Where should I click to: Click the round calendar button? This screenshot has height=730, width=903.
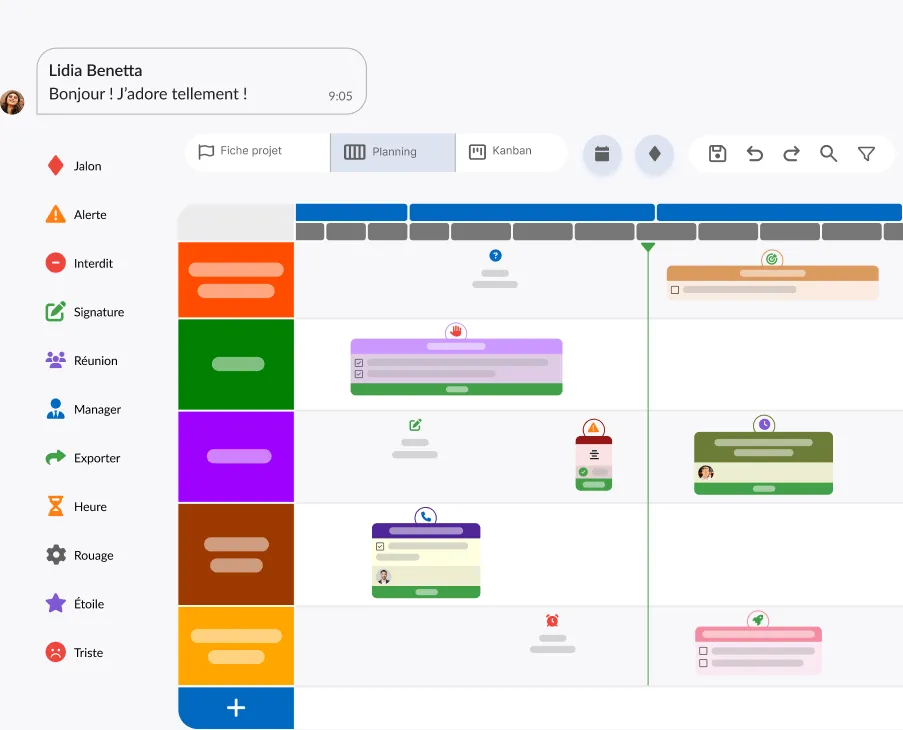(x=602, y=154)
